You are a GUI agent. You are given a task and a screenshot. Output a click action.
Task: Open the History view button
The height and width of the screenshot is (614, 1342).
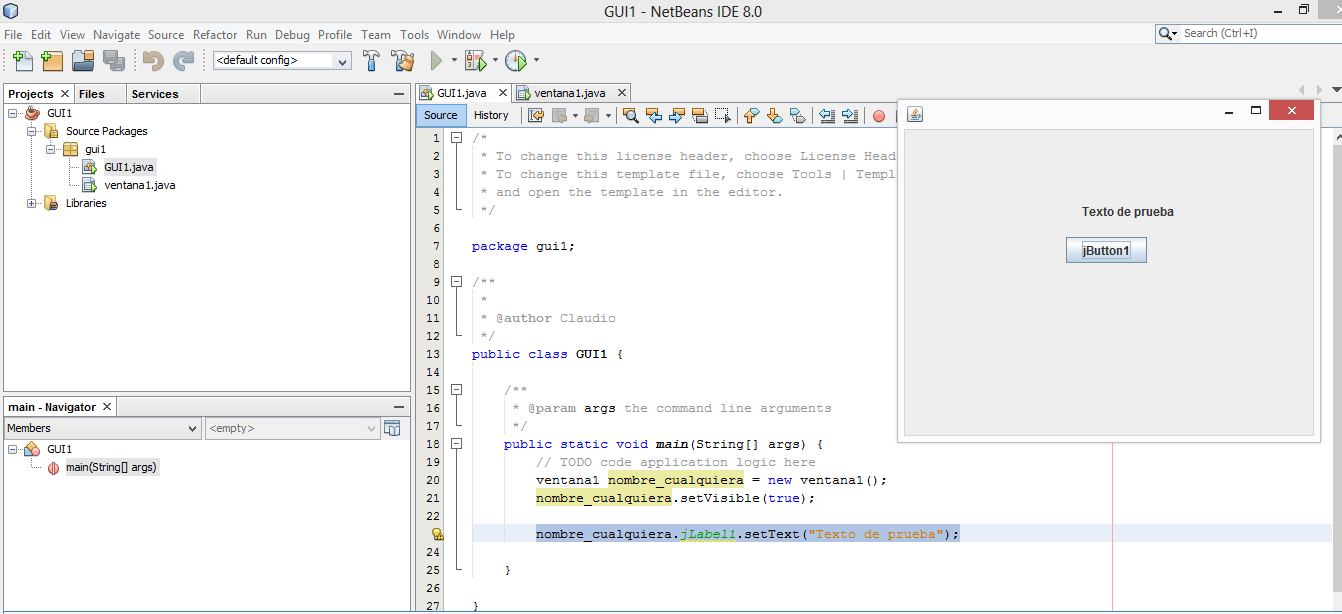(492, 115)
